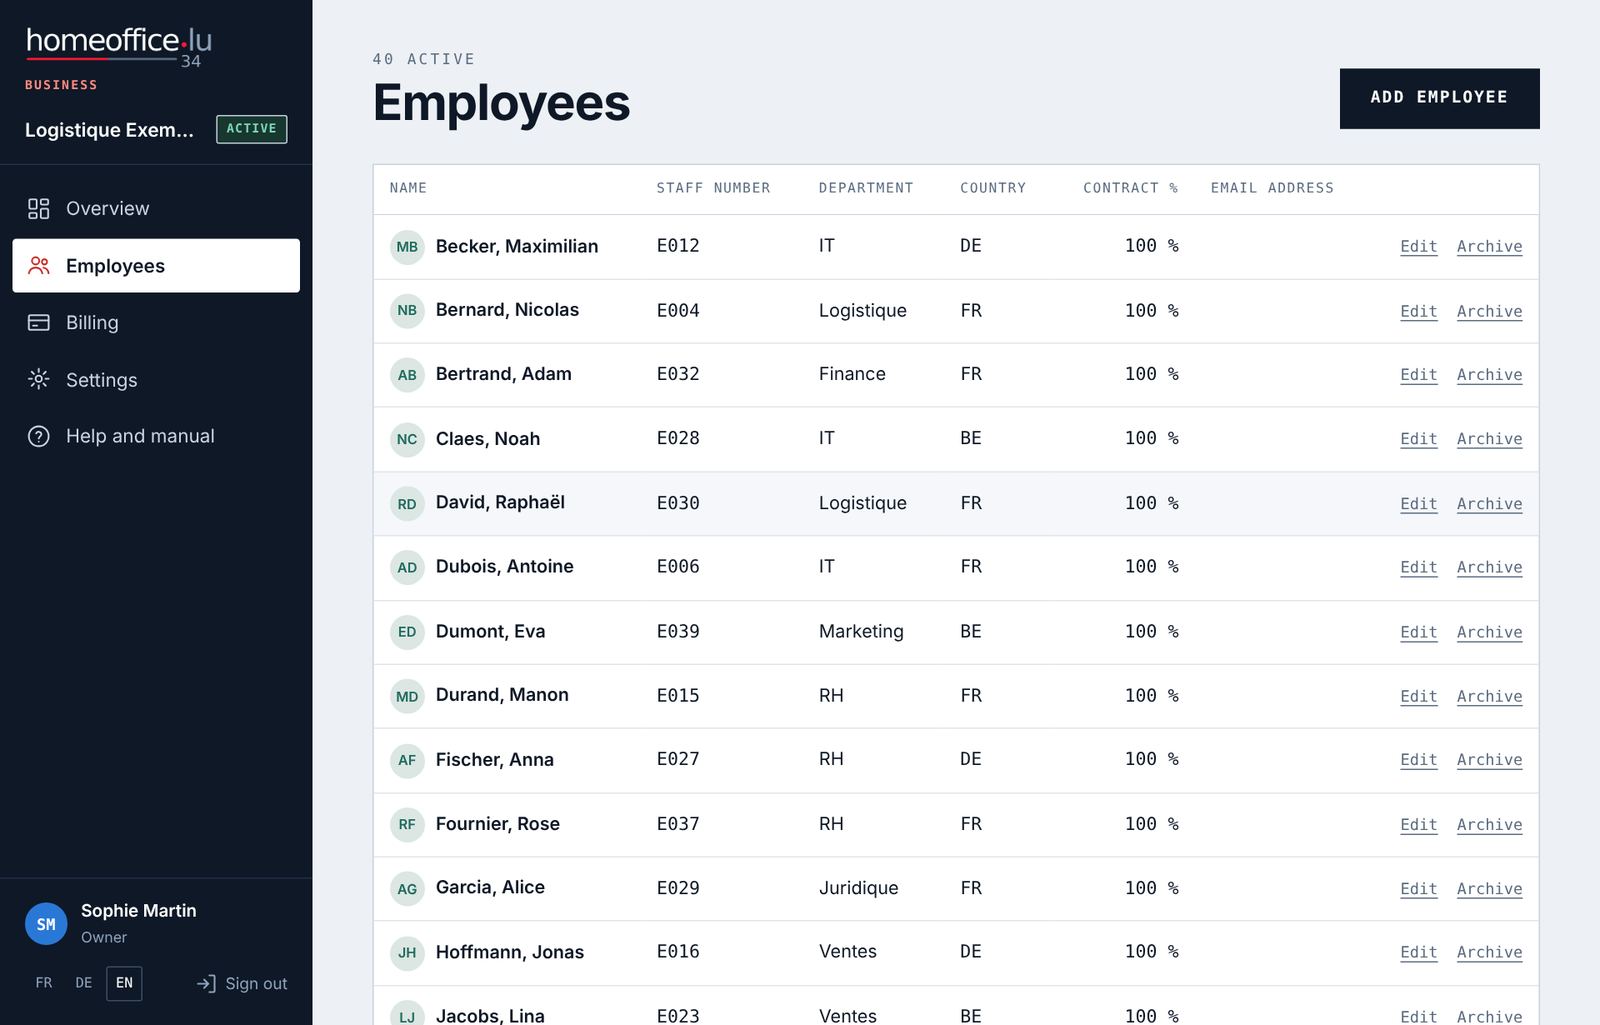Archive Hoffmann, Jonas

click(1489, 952)
